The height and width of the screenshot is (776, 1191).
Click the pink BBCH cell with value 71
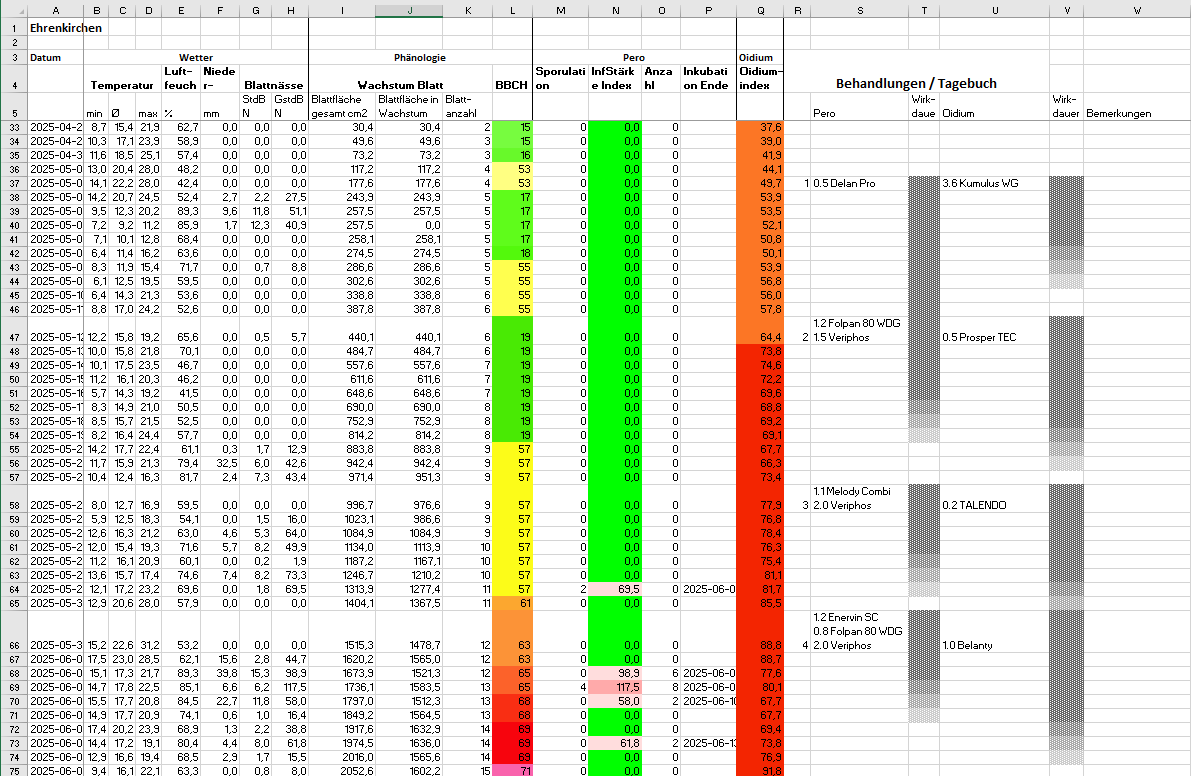tap(512, 770)
